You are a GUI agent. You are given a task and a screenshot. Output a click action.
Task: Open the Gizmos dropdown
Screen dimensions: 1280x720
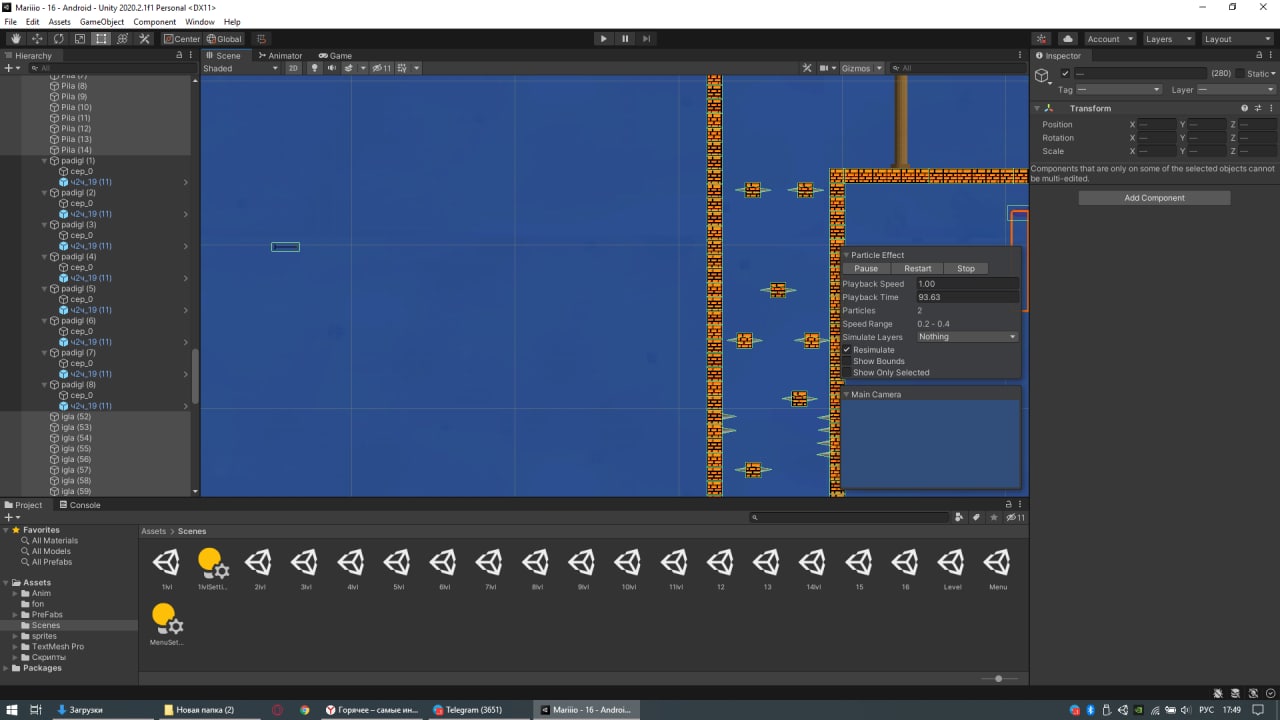[x=862, y=68]
